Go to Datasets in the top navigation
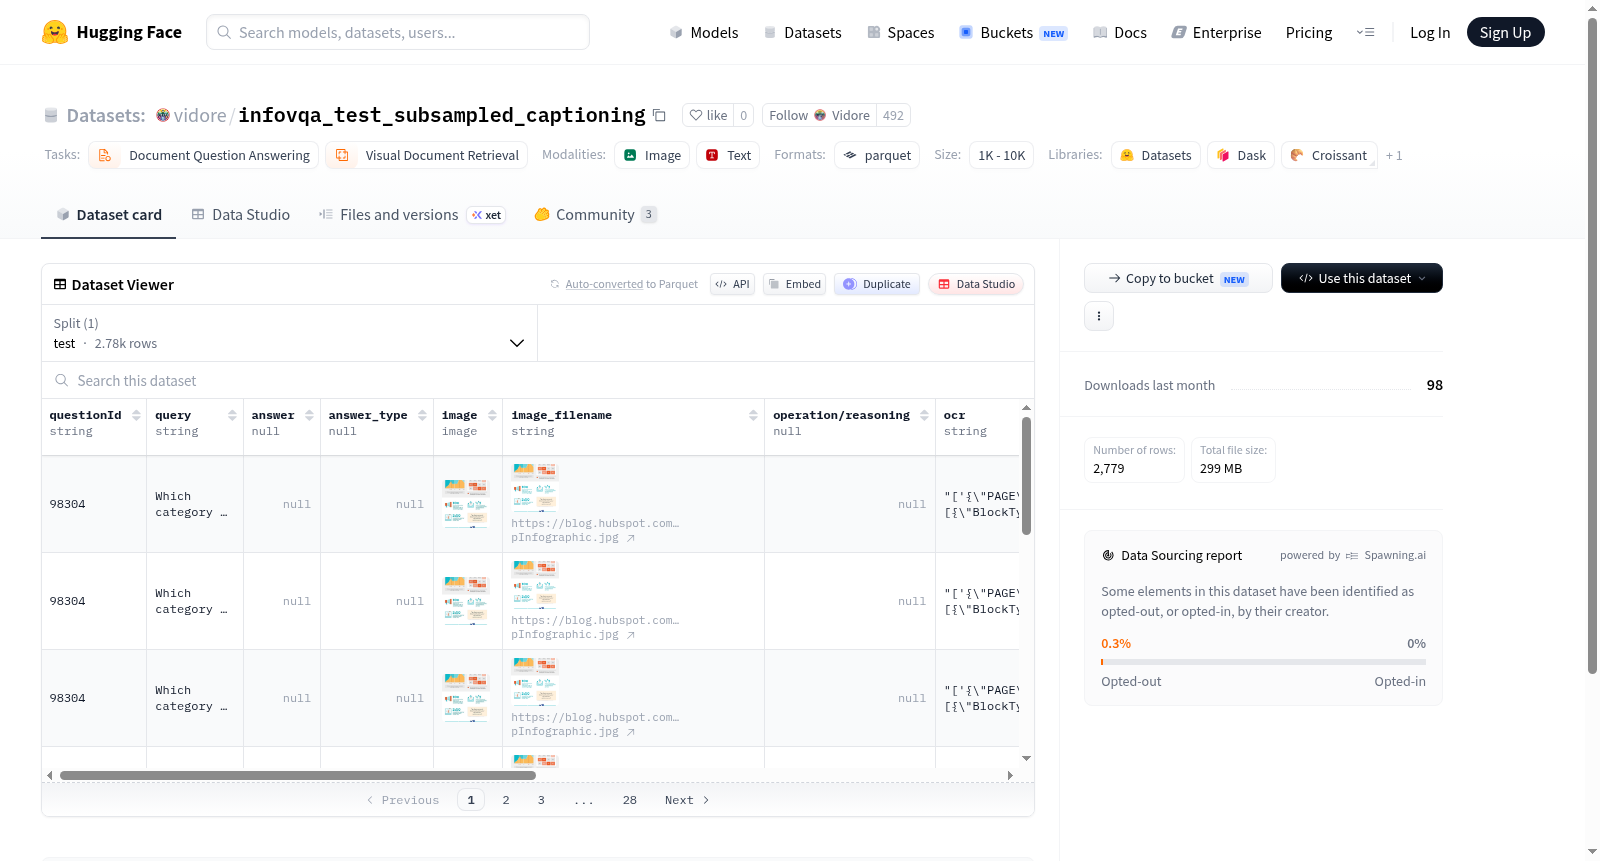This screenshot has height=861, width=1600. [x=803, y=32]
